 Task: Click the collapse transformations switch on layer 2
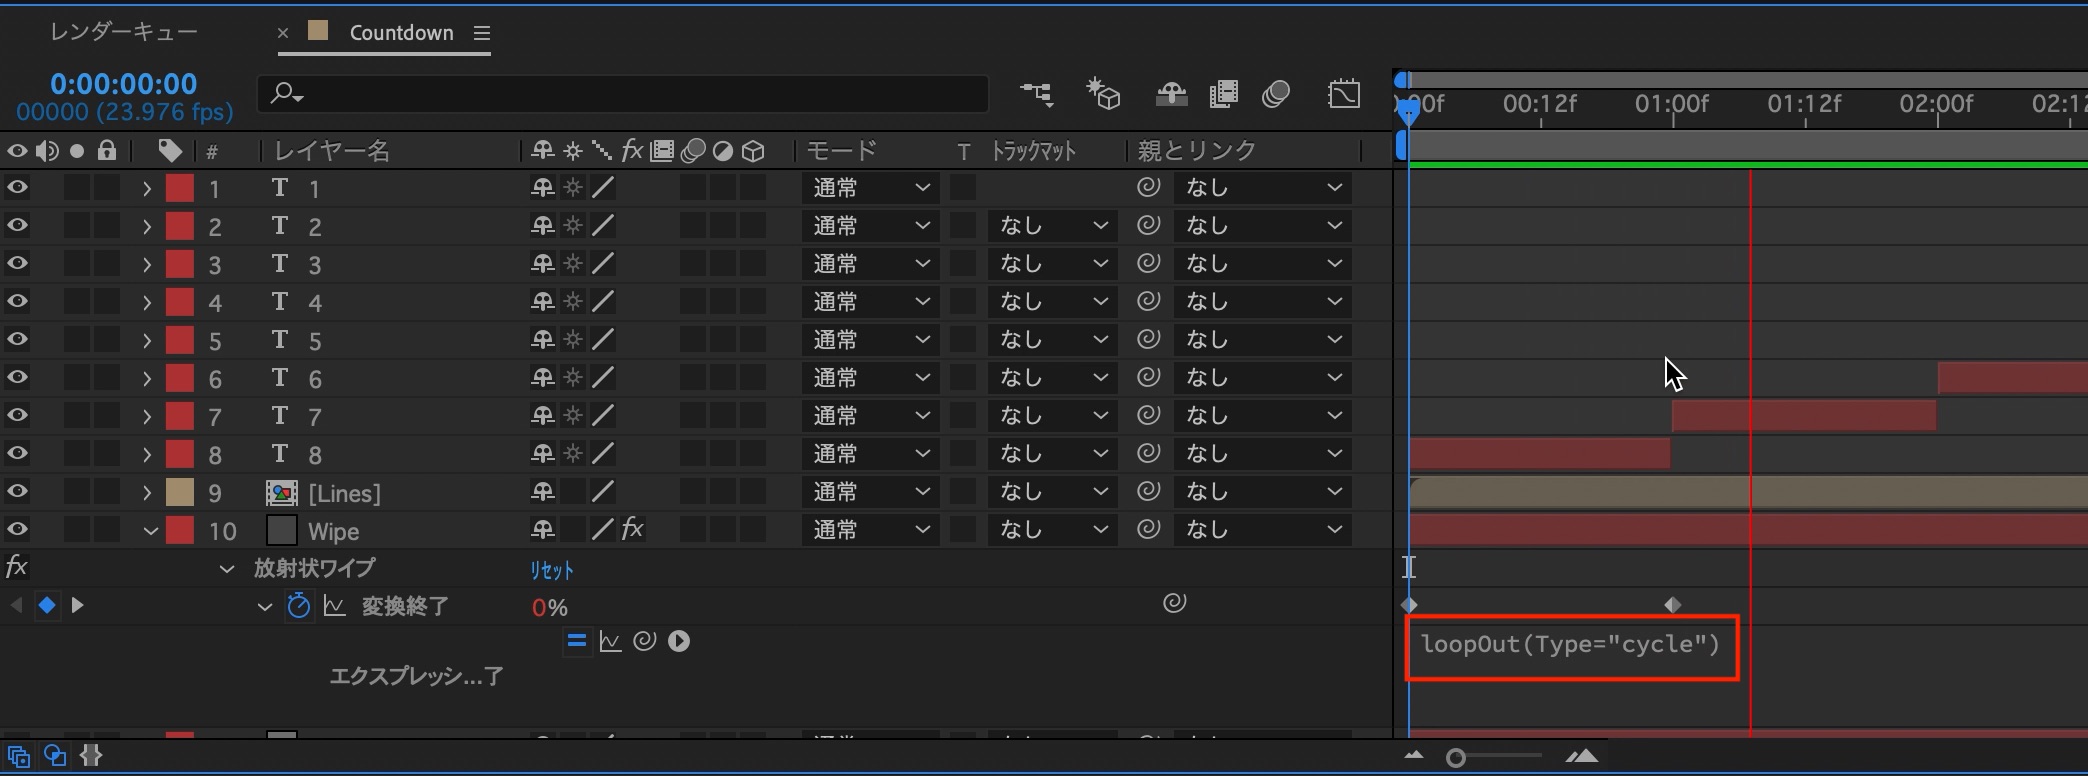573,225
